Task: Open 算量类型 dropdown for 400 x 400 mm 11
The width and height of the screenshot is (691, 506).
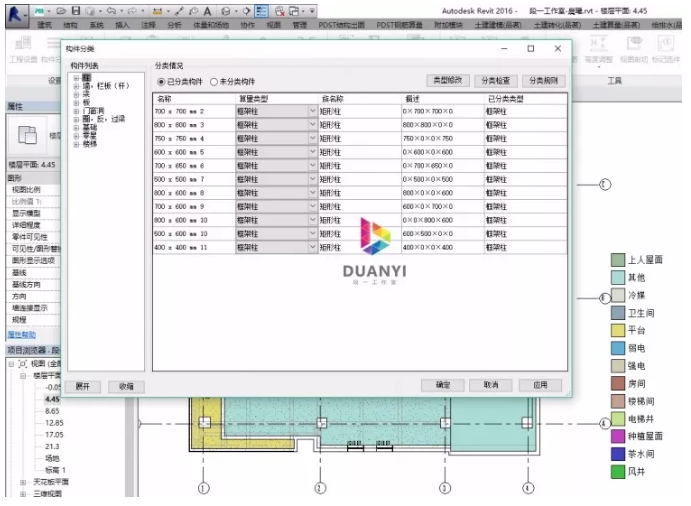Action: click(312, 247)
